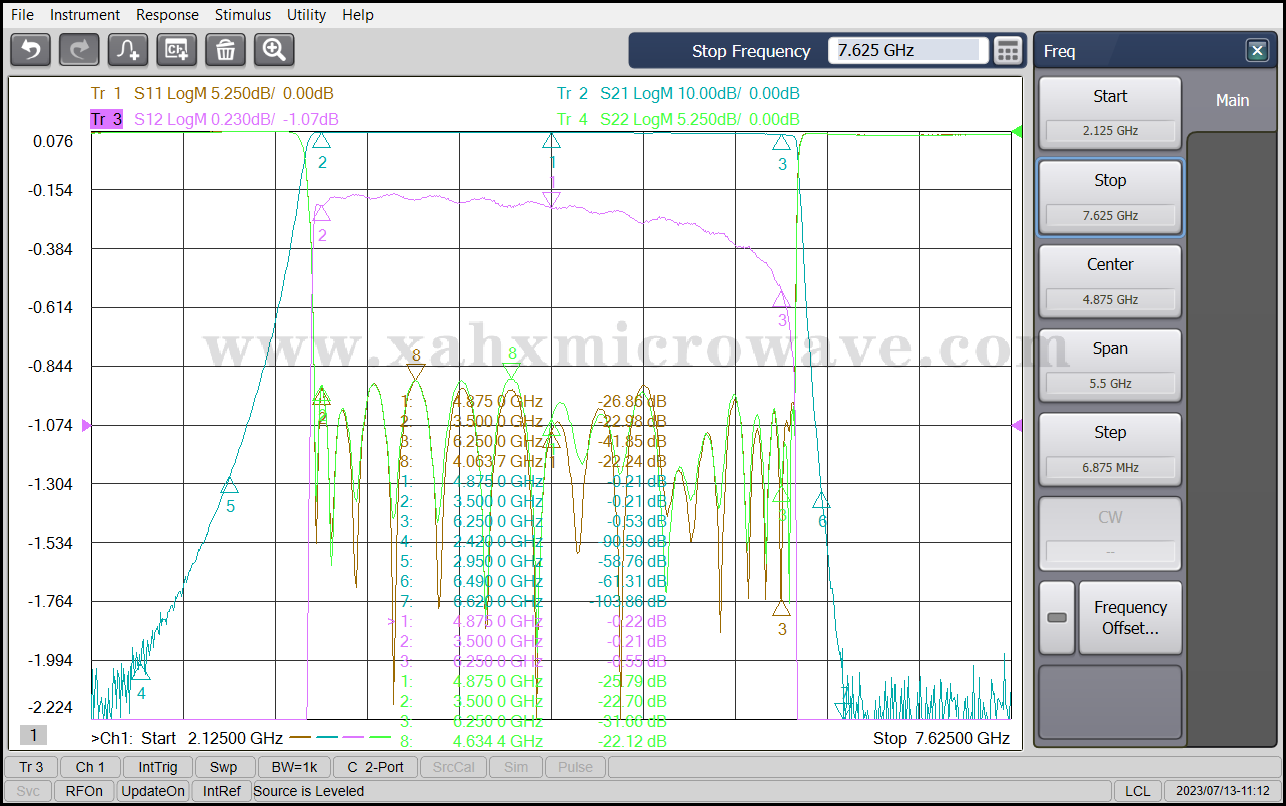Open the File menu
The height and width of the screenshot is (806, 1286).
point(22,15)
